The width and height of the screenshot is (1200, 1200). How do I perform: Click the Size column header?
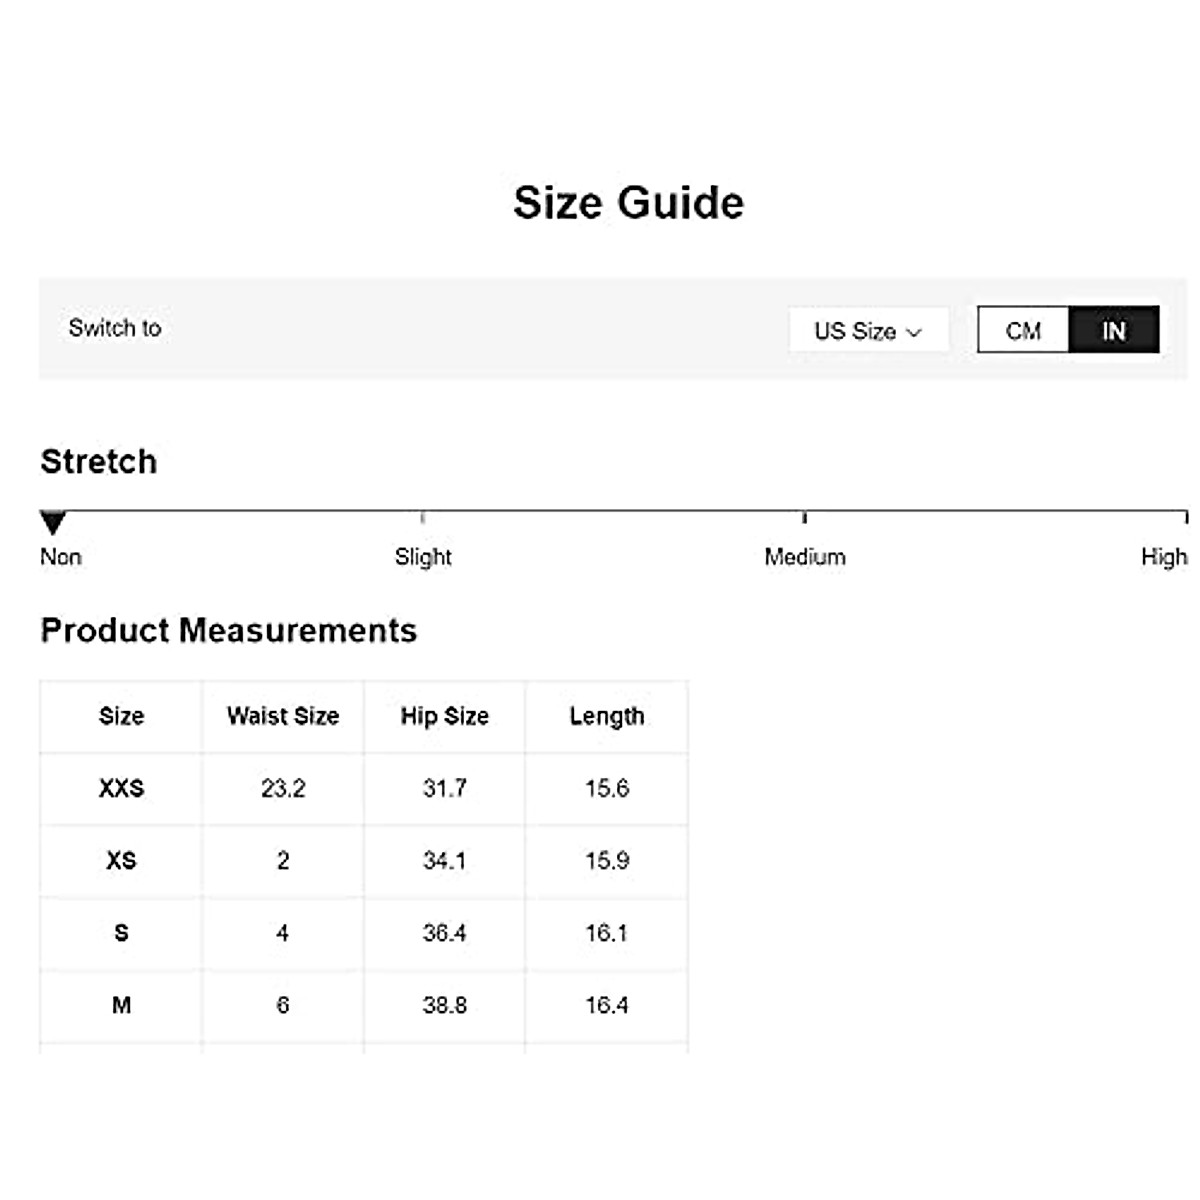pos(121,716)
